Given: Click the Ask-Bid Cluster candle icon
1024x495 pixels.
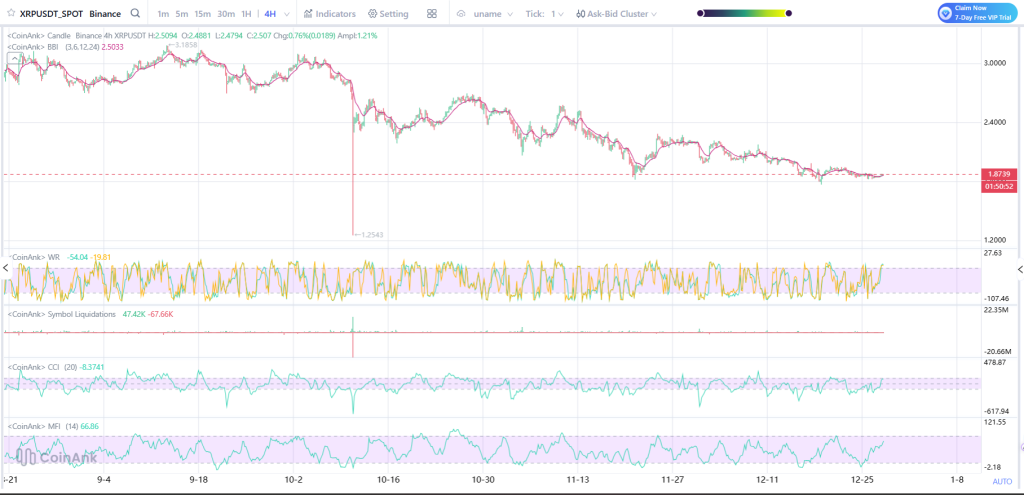Looking at the screenshot, I should pos(581,14).
